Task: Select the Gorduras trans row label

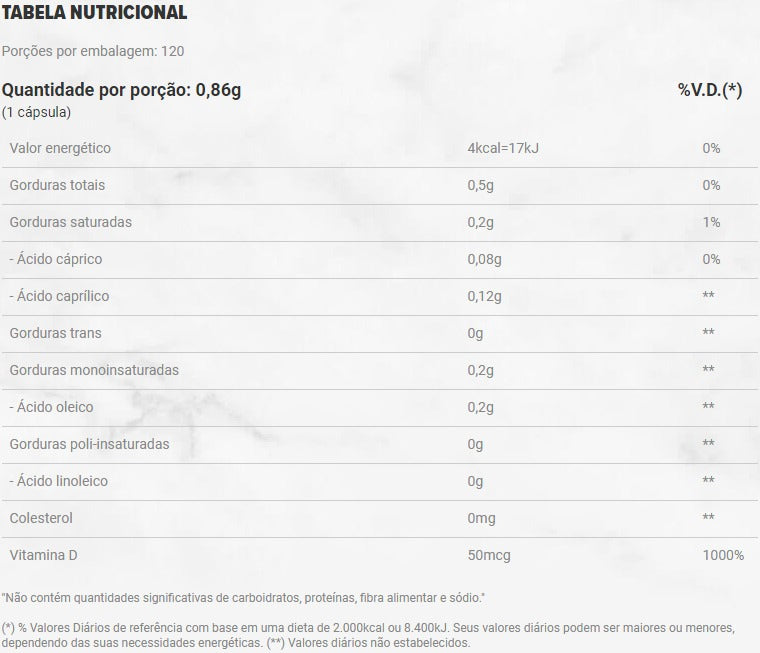Action: [x=56, y=333]
